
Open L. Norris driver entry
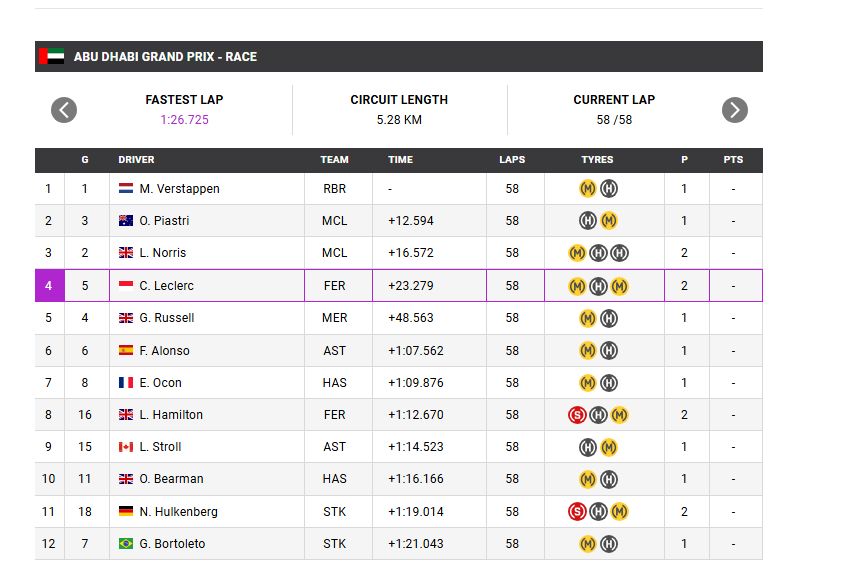click(x=163, y=253)
